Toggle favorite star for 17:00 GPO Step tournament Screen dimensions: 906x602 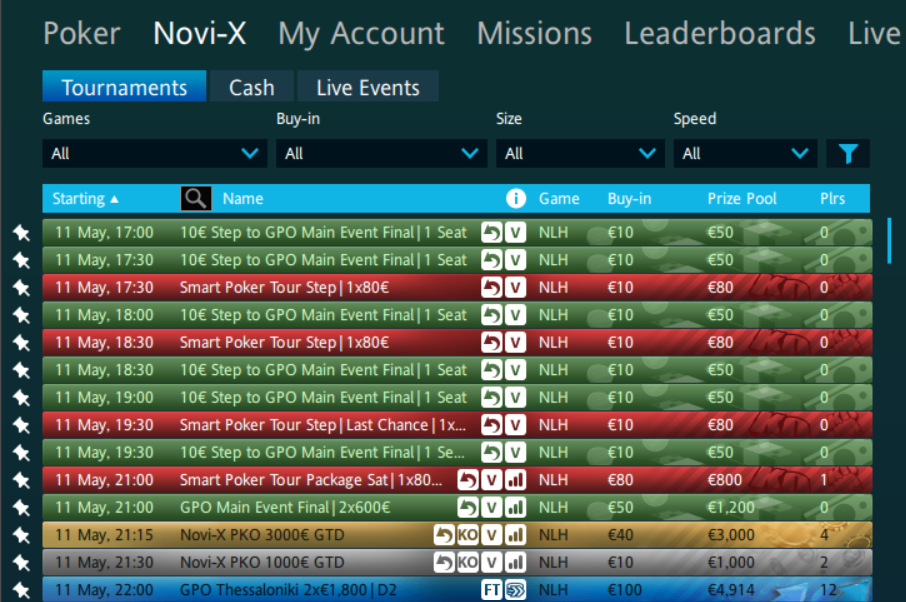click(21, 233)
